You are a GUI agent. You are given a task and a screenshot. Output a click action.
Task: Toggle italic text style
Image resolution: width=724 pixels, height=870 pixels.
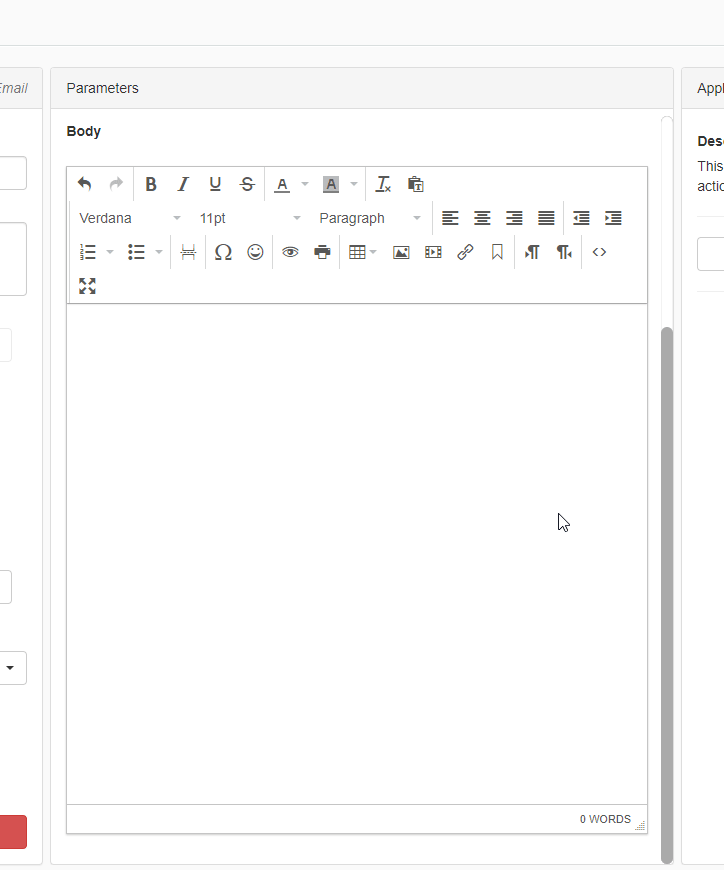tap(183, 184)
